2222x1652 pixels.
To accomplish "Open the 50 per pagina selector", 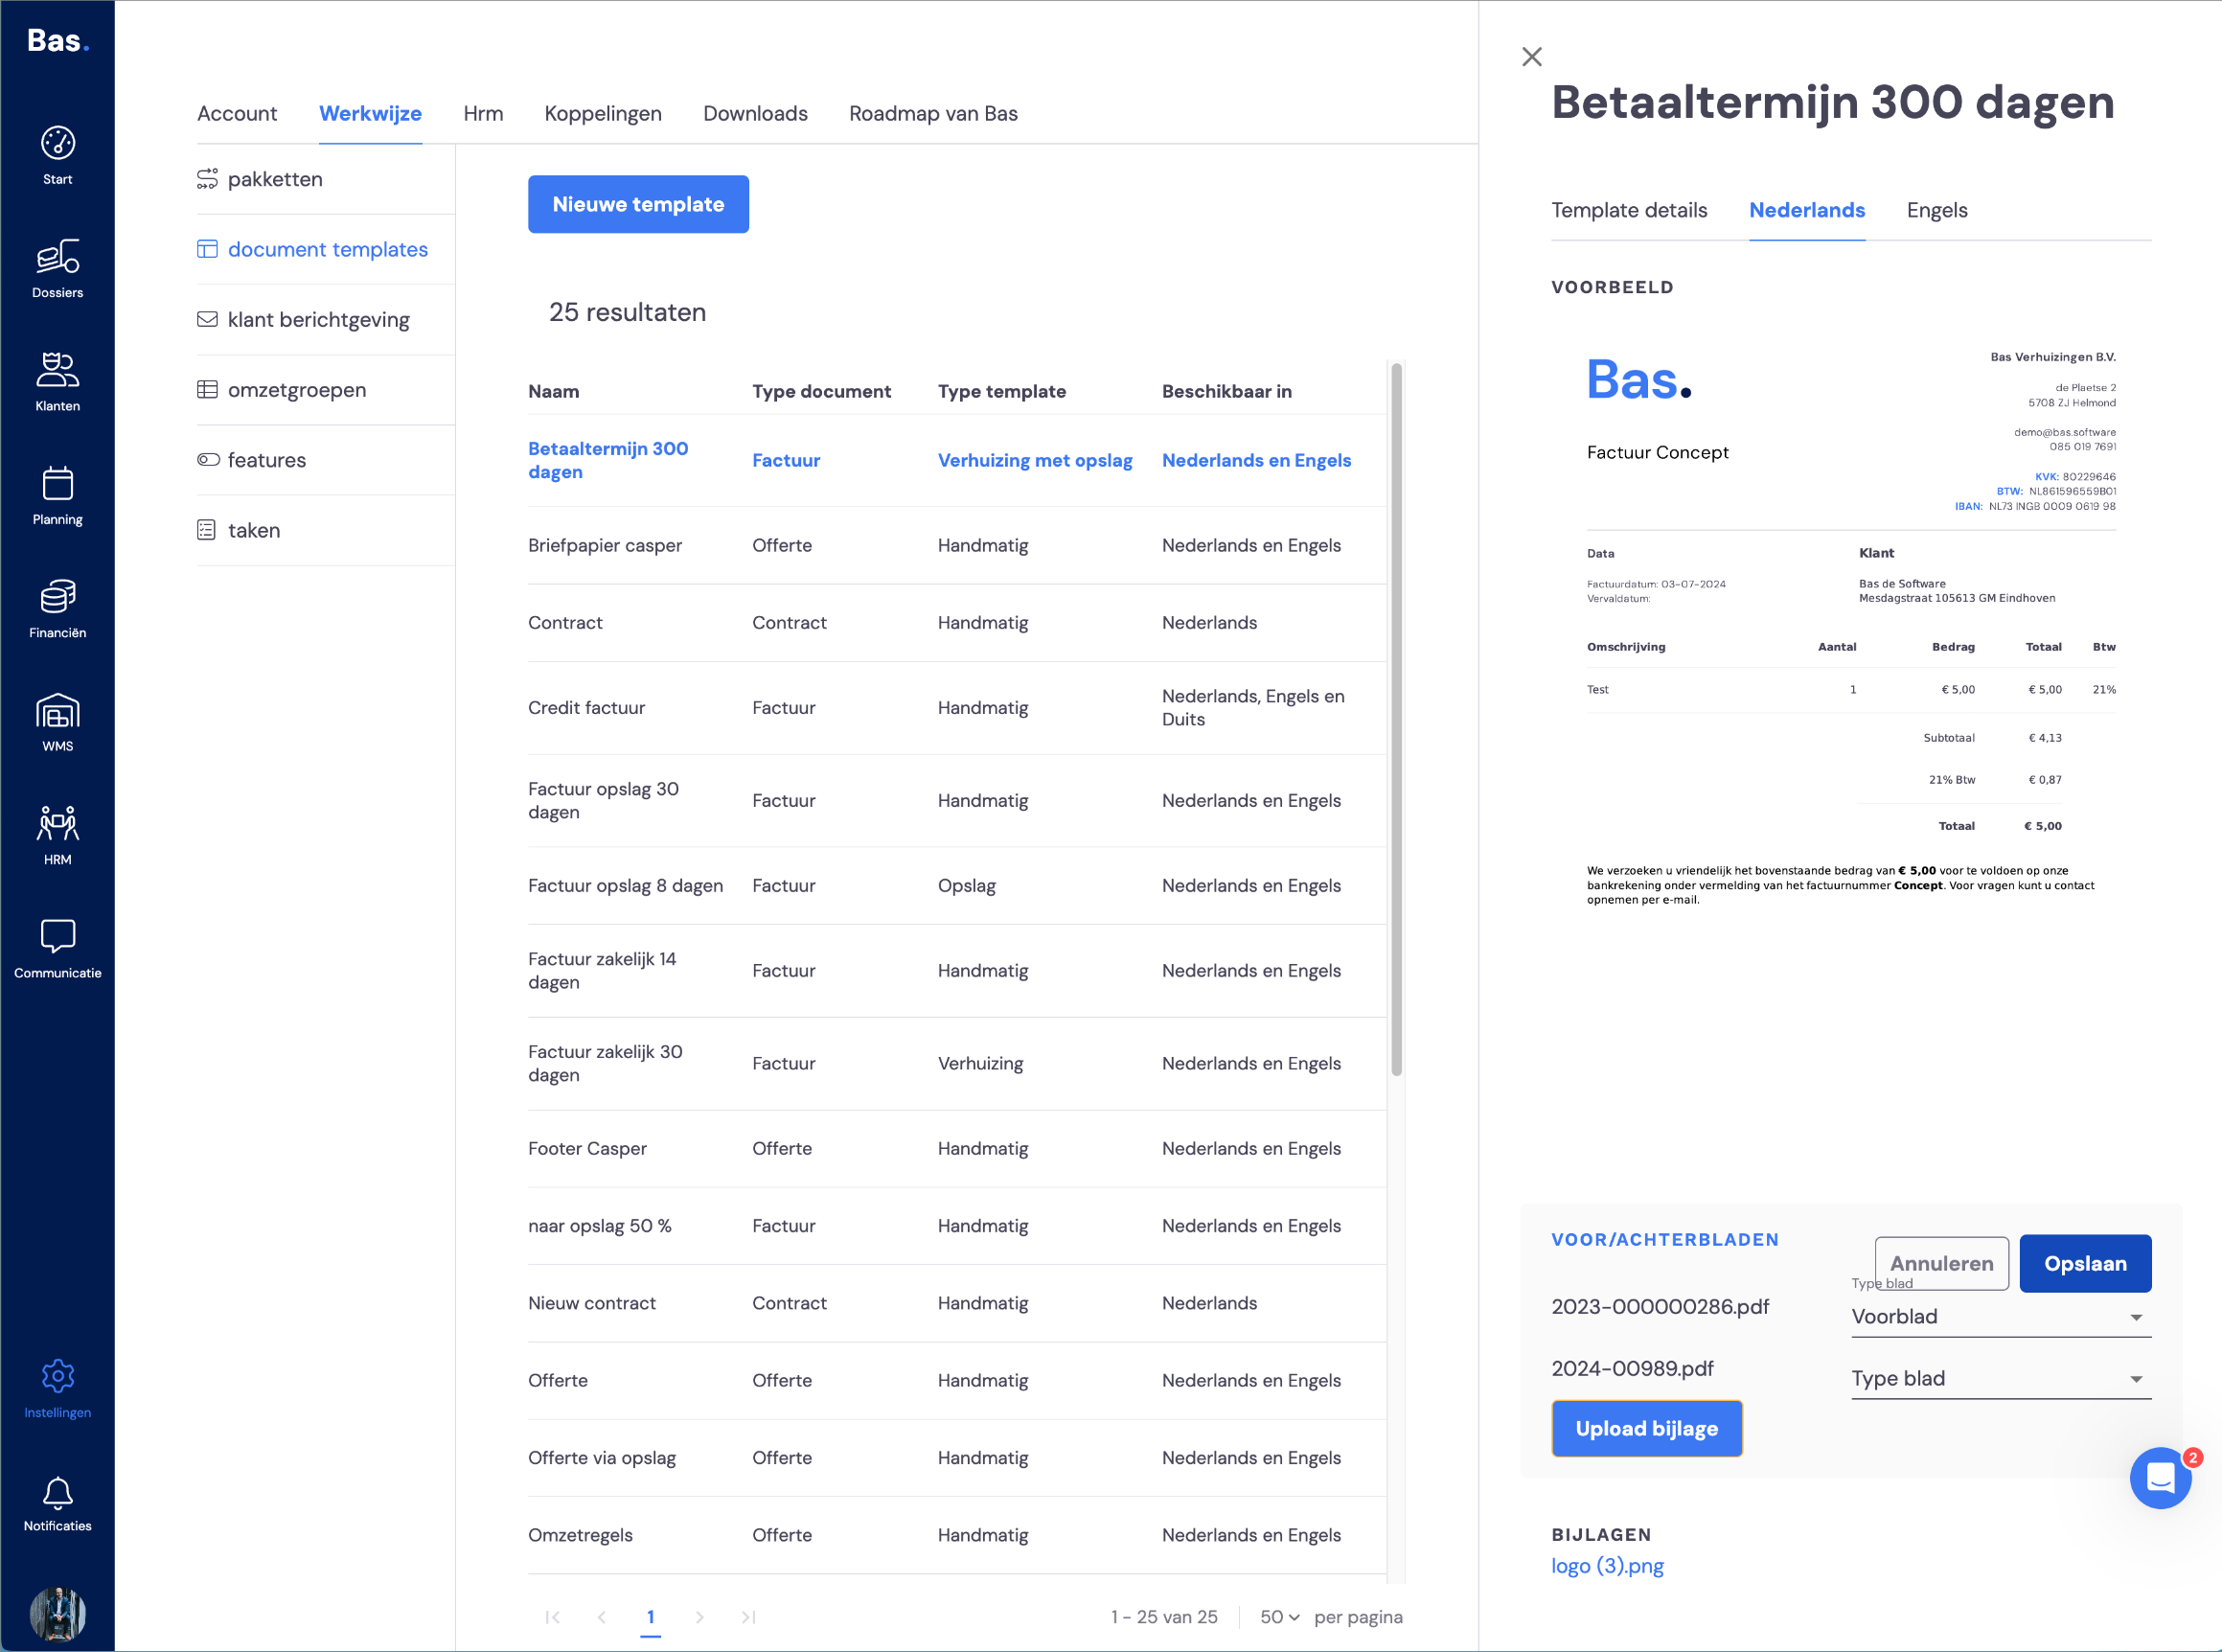I will [1279, 1617].
